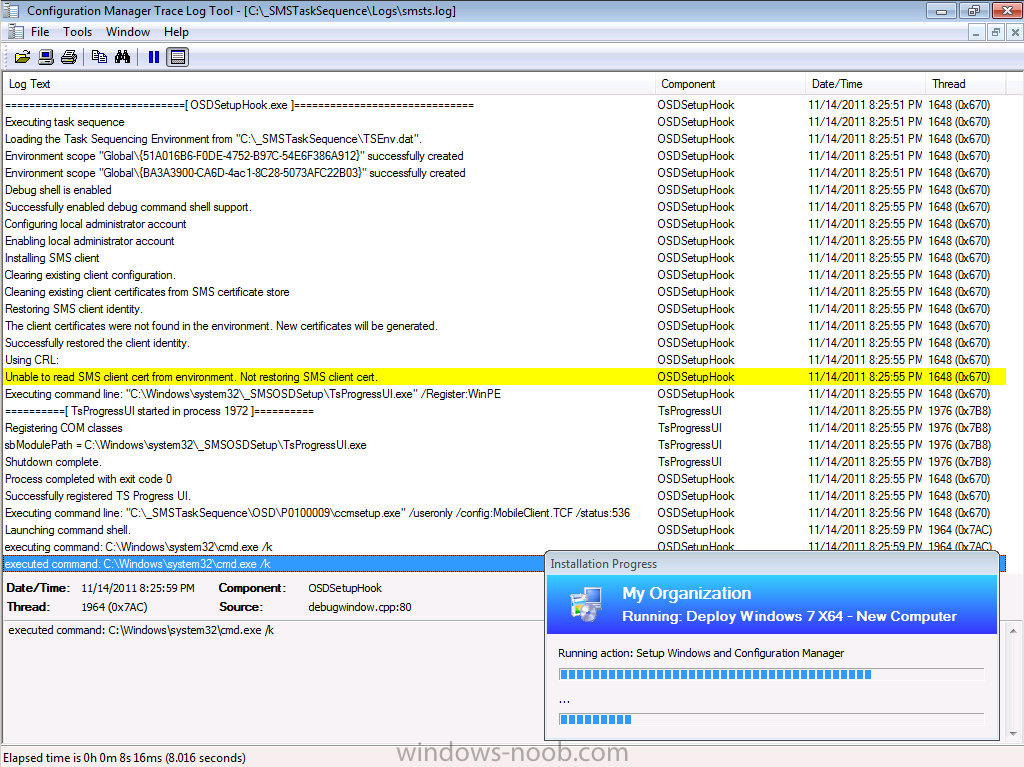
Task: Select the "Registering COM classes" row
Action: tap(505, 428)
